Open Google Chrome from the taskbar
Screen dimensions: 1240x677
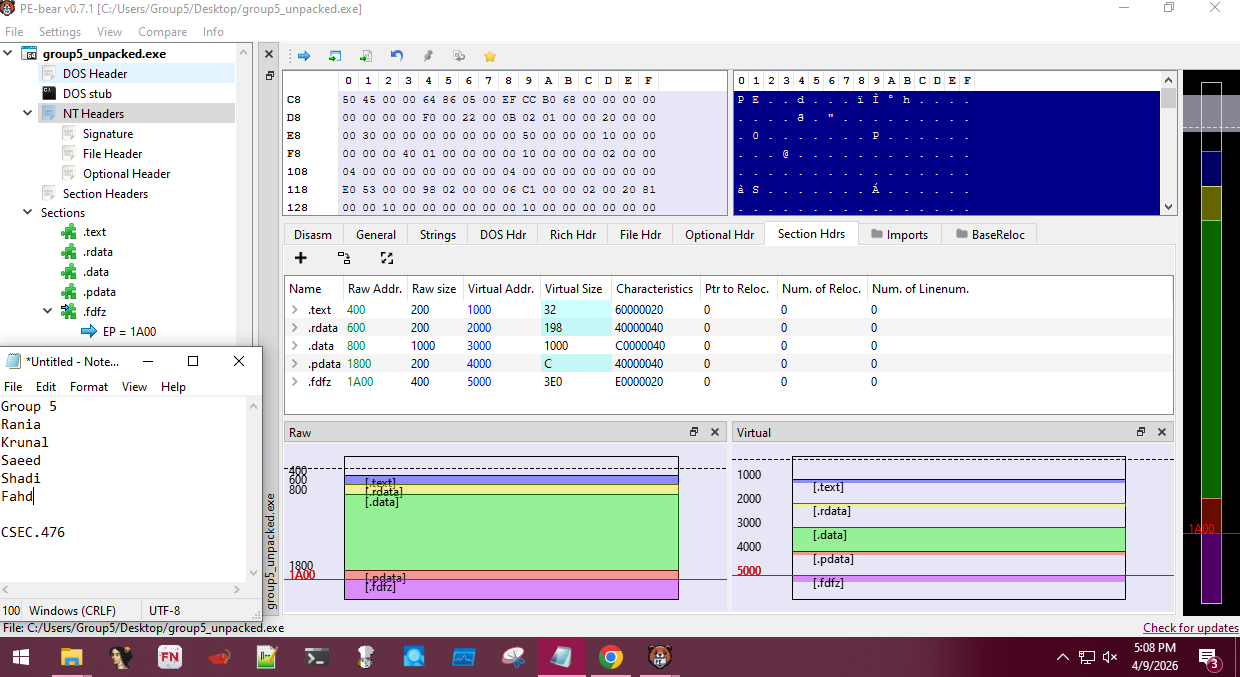coord(610,657)
